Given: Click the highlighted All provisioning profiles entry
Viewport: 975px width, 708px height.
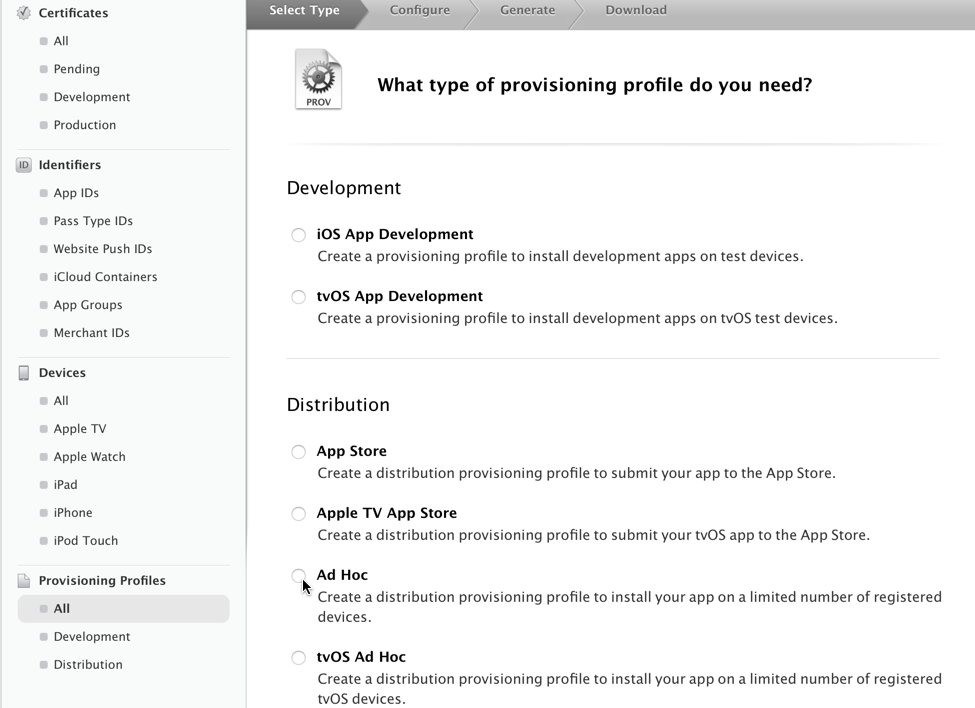Looking at the screenshot, I should coord(62,608).
